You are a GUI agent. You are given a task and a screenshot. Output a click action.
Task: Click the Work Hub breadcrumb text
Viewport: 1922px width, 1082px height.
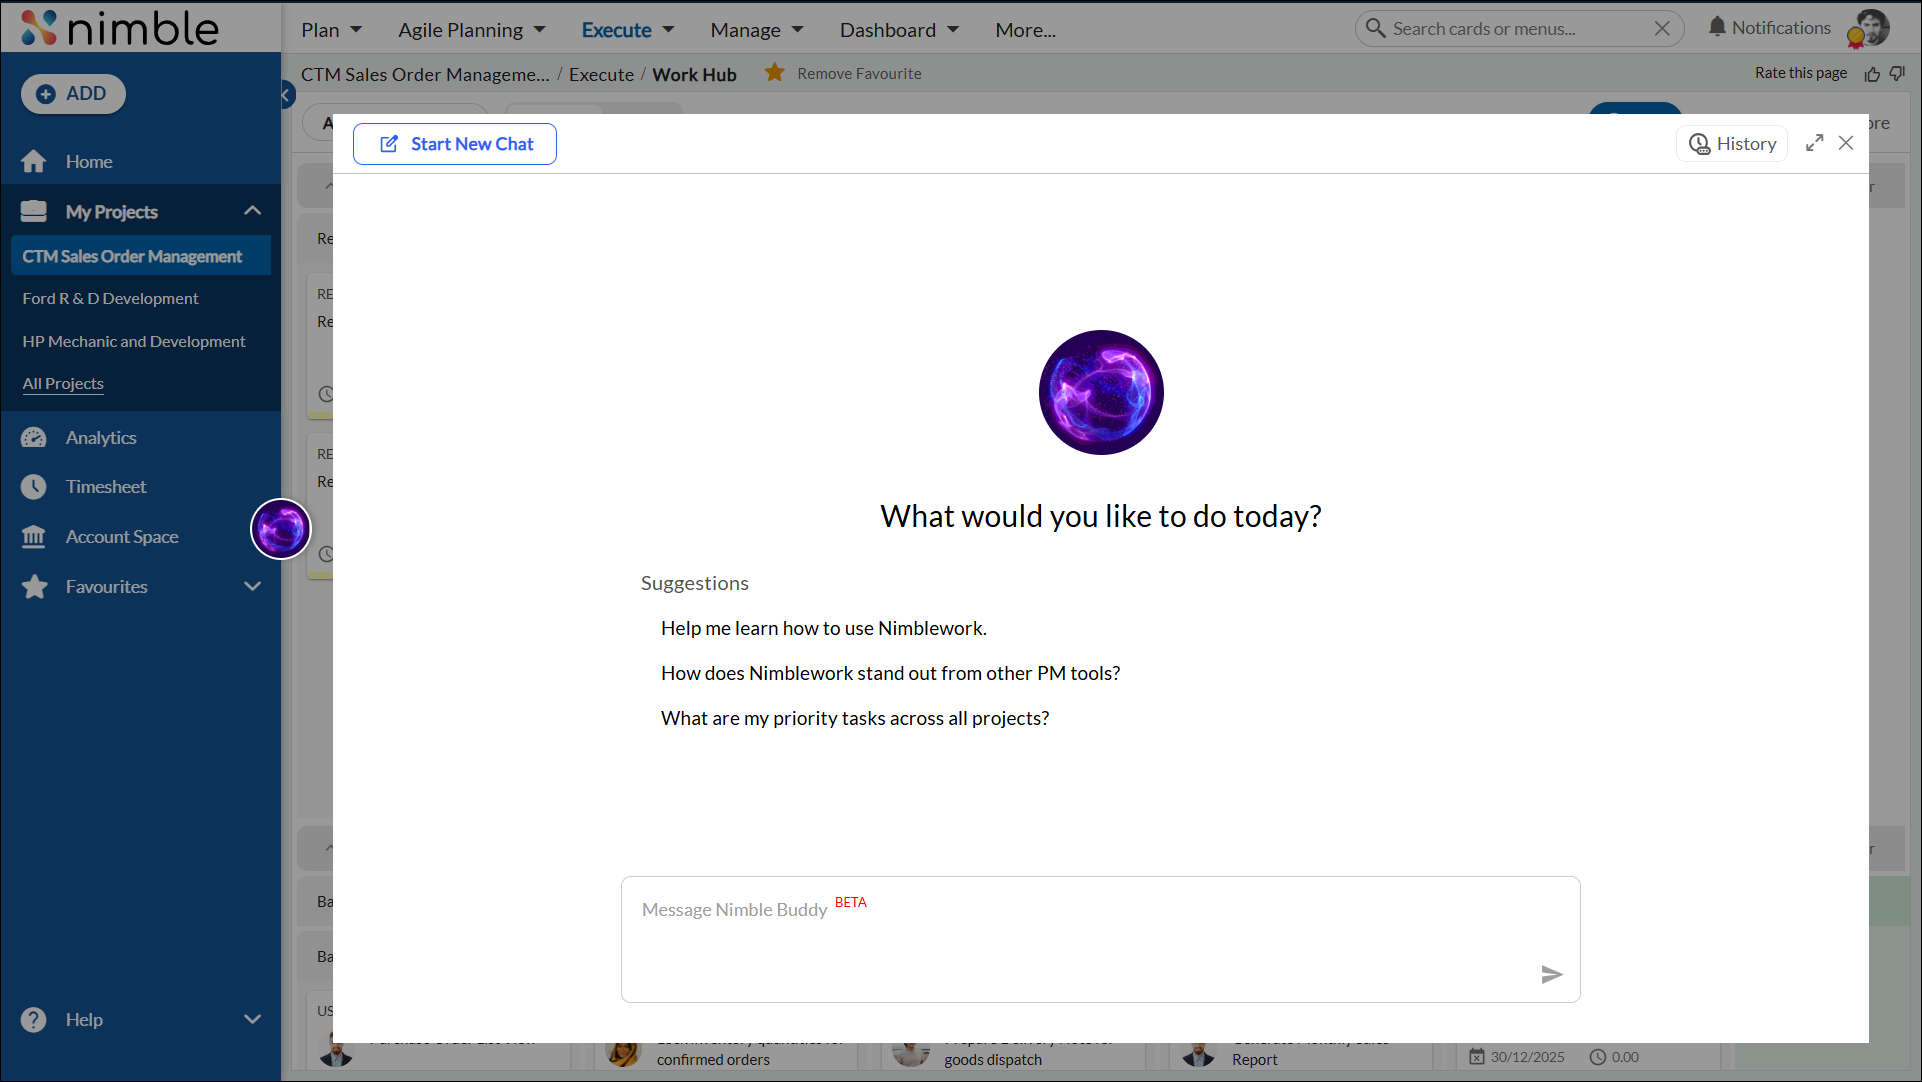coord(694,74)
